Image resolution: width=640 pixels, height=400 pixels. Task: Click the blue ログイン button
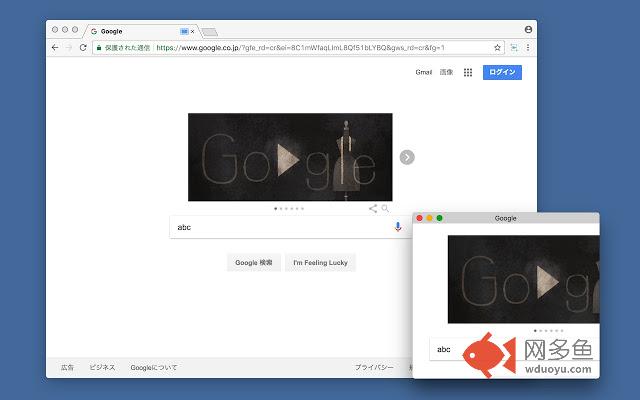(502, 72)
